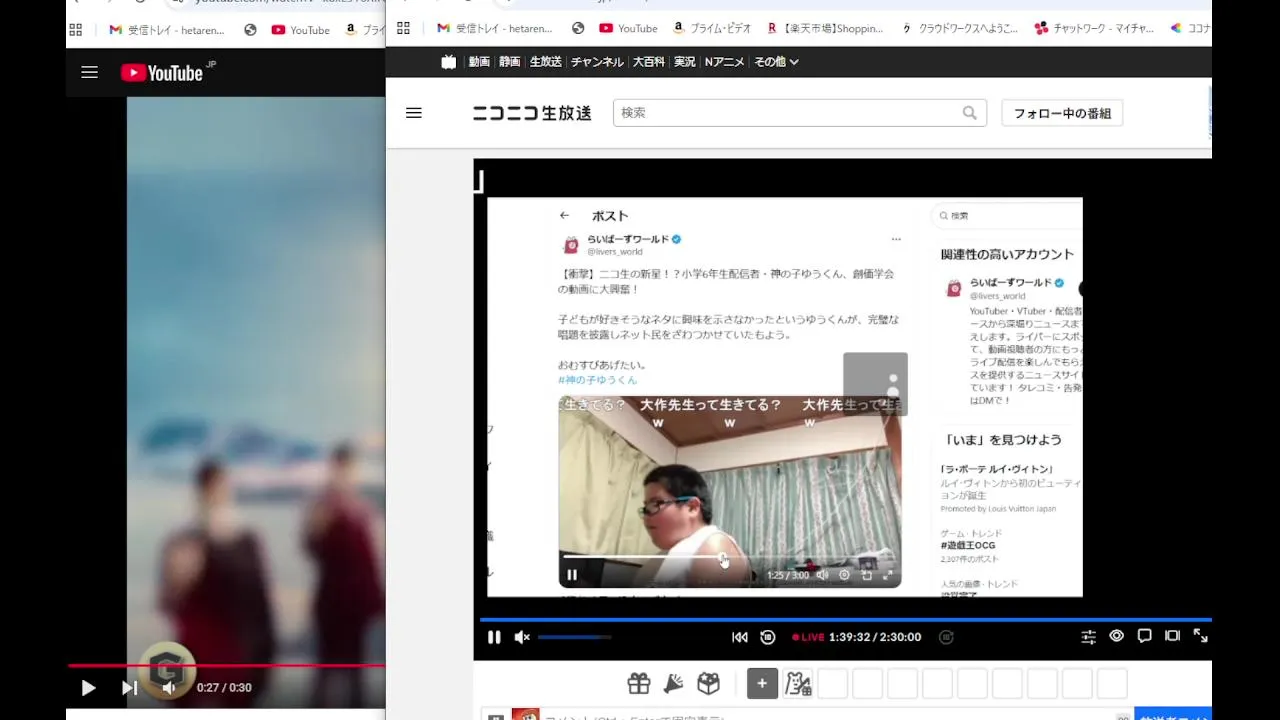Open Niconico side hamburger menu

click(x=414, y=113)
